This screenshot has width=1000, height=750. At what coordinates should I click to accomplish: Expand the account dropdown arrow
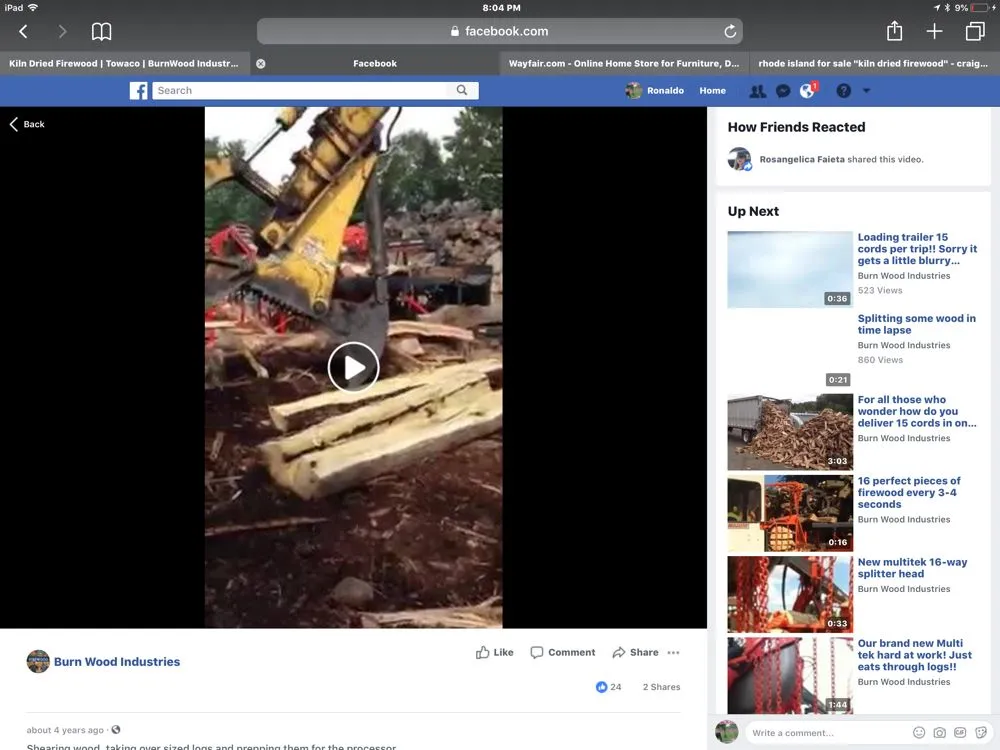point(866,91)
